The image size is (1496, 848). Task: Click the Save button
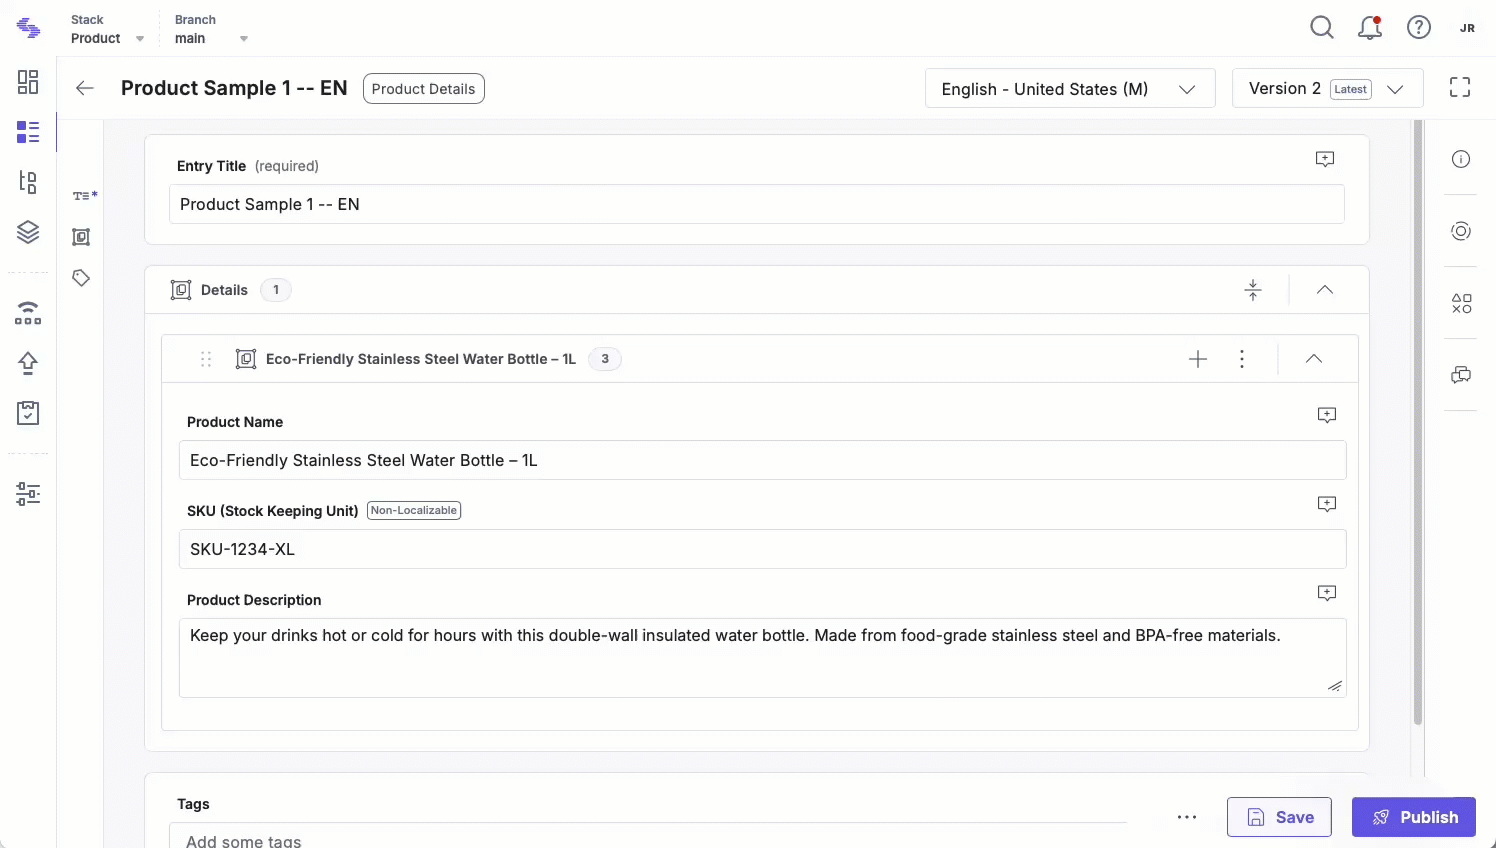[x=1279, y=817]
